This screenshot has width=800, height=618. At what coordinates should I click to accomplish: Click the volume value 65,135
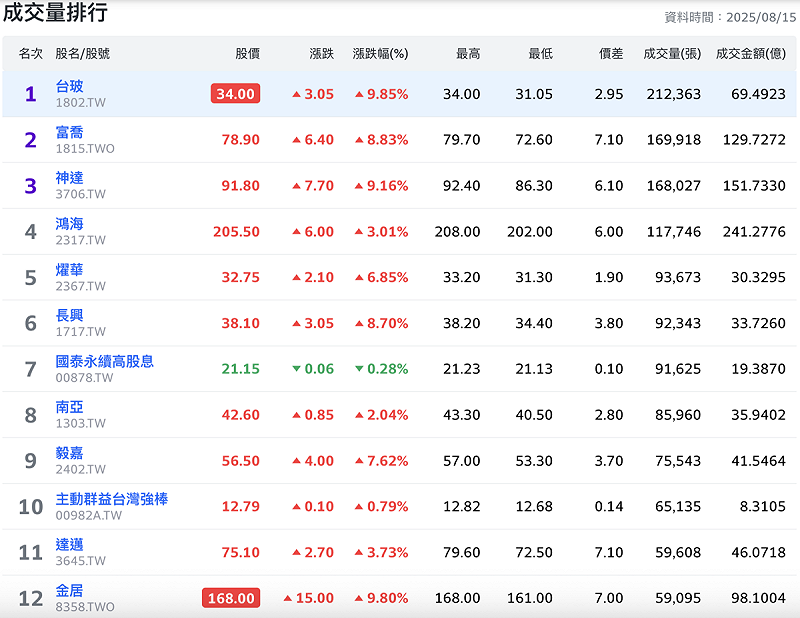click(x=678, y=507)
